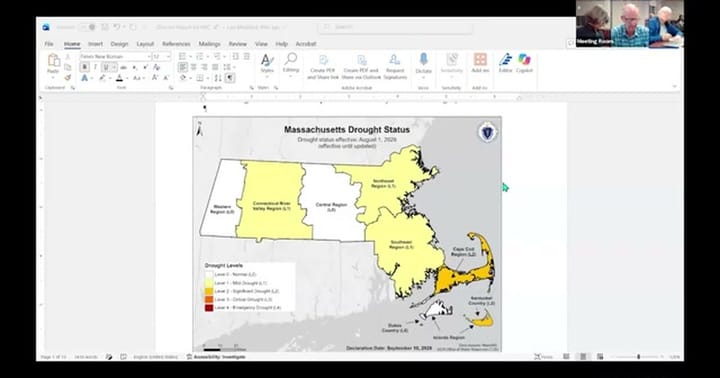This screenshot has width=720, height=378.
Task: Click in the title bar Search box
Action: coord(396,27)
